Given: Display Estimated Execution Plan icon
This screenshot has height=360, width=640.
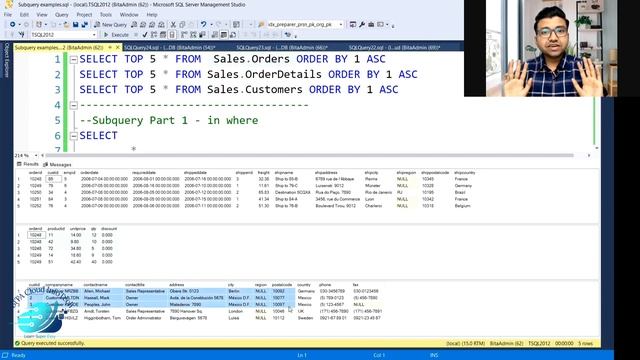Looking at the screenshot, I should pos(153,35).
